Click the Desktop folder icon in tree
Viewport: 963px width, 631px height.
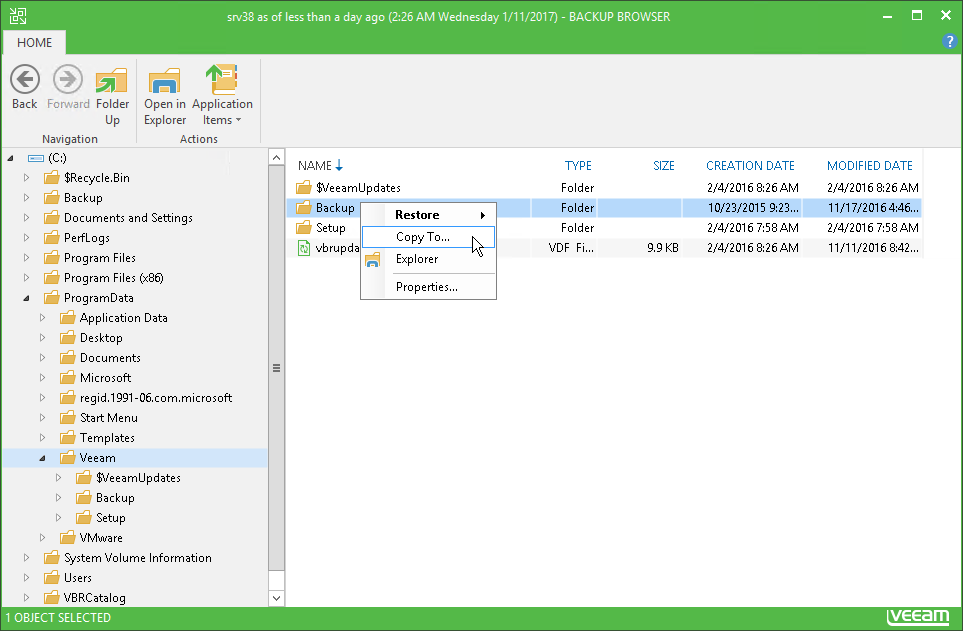[x=68, y=338]
